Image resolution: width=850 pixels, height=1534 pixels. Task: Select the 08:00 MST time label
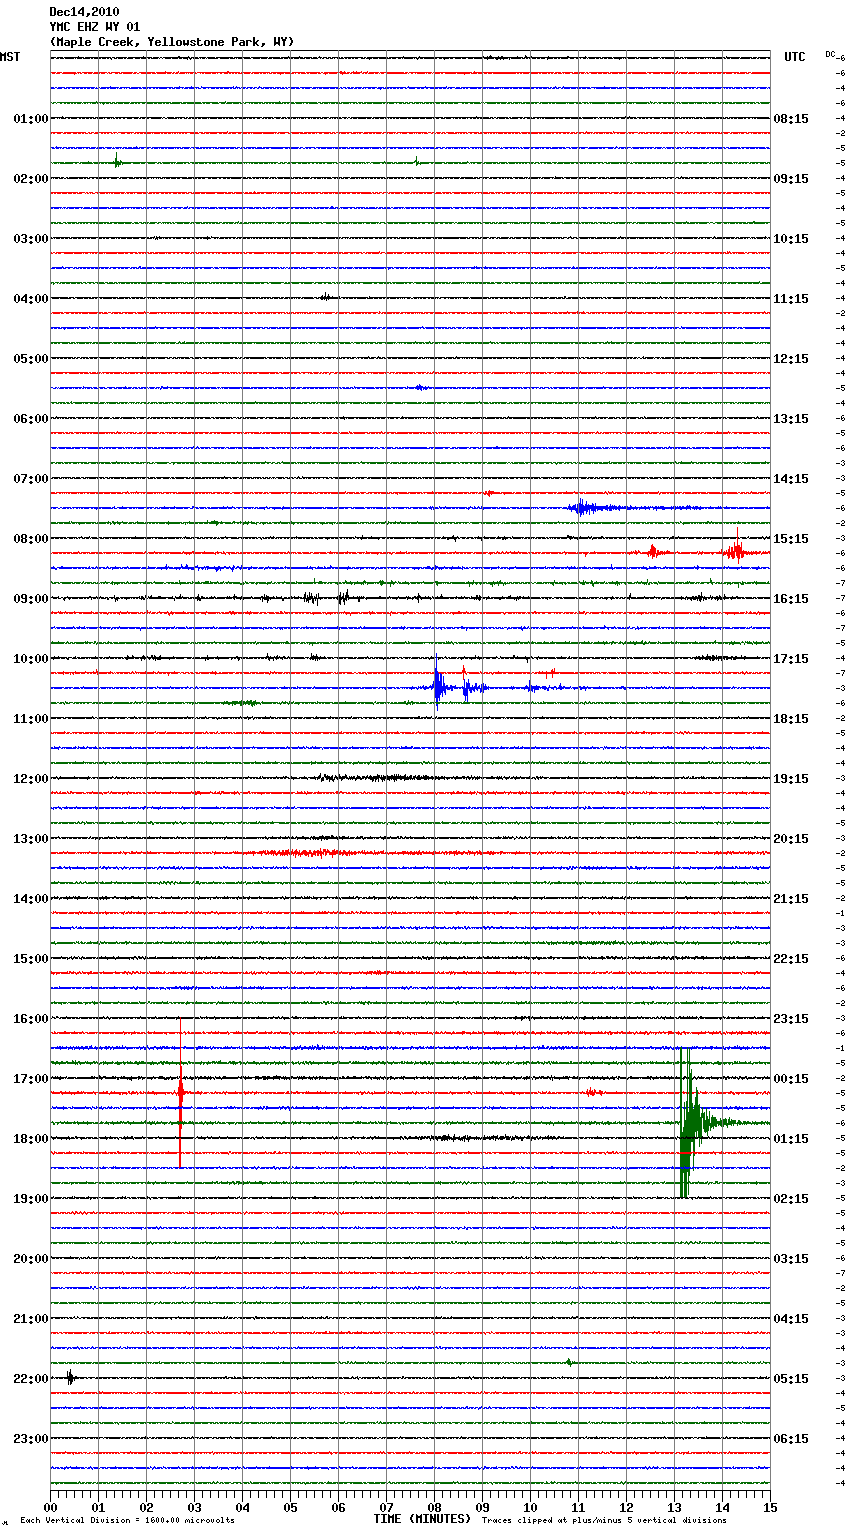tap(31, 539)
